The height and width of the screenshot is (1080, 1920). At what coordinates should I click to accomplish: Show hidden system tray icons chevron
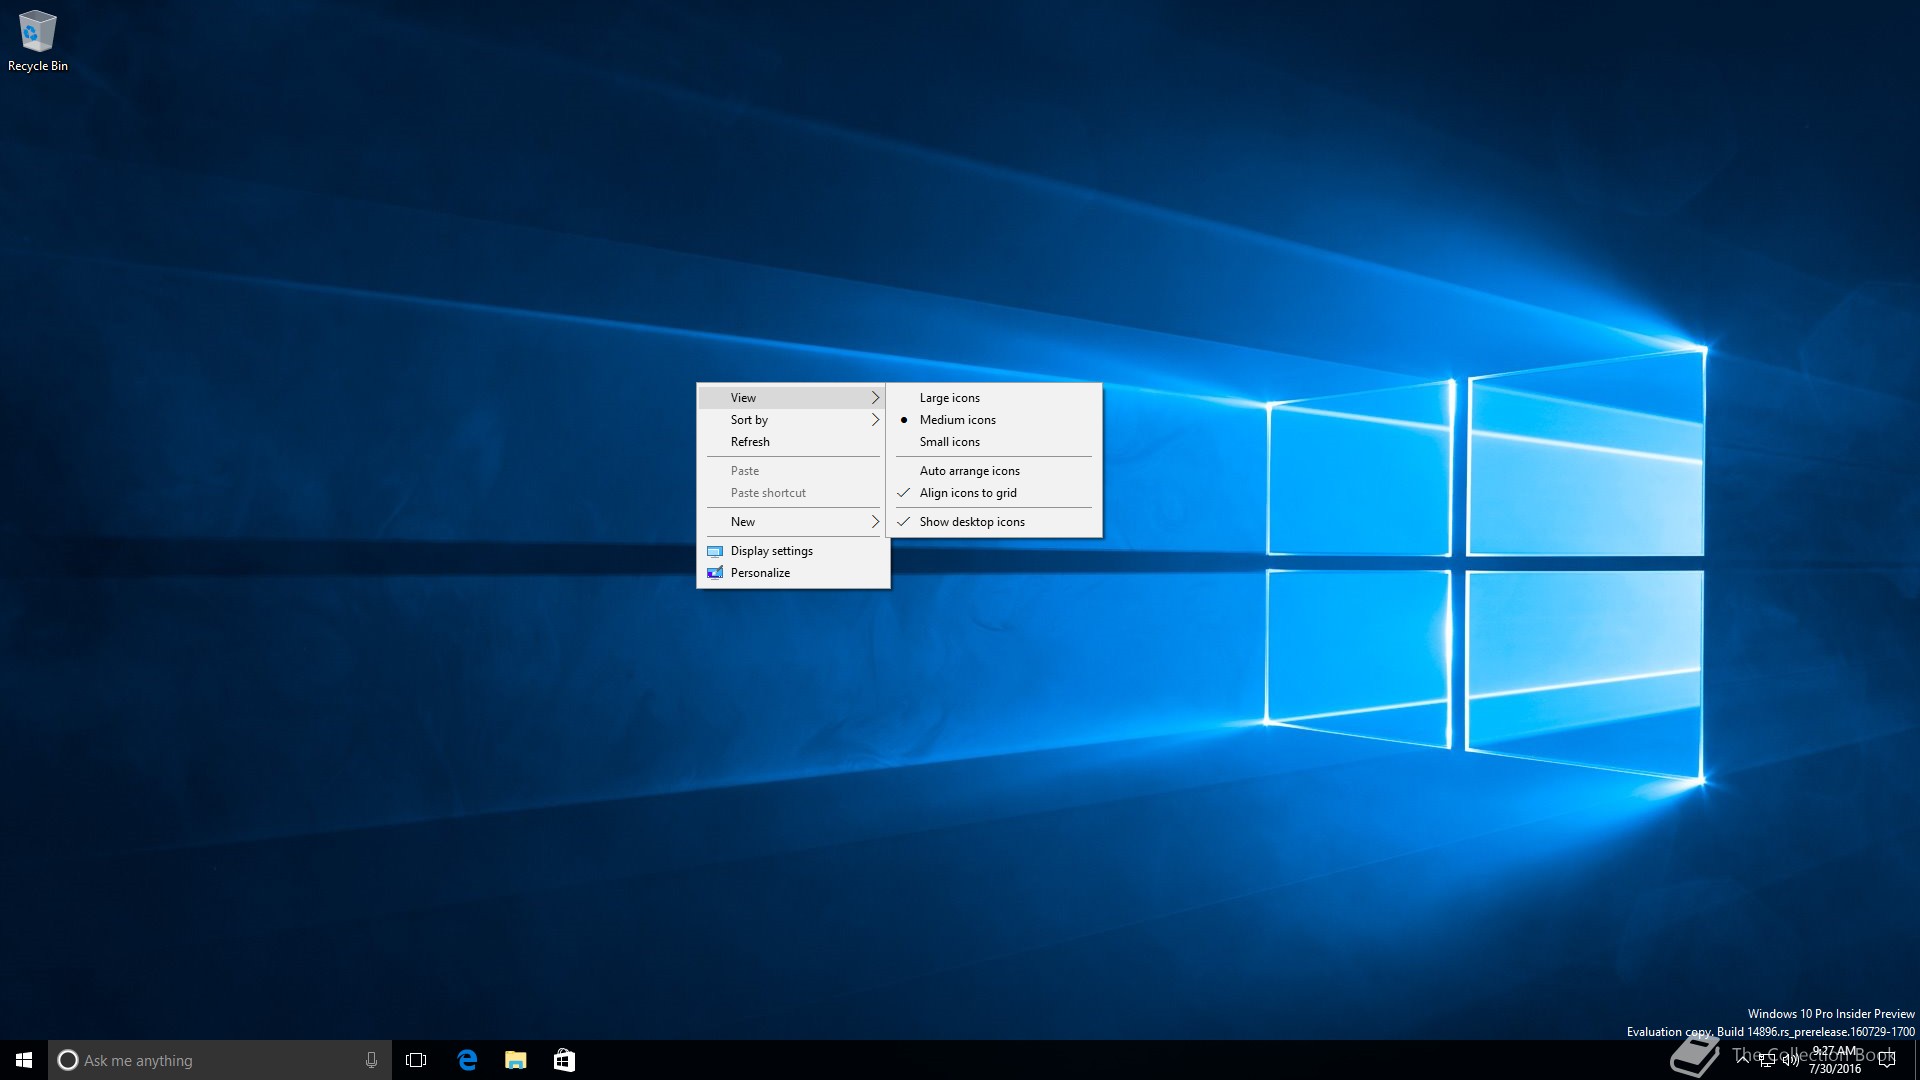[1744, 1058]
